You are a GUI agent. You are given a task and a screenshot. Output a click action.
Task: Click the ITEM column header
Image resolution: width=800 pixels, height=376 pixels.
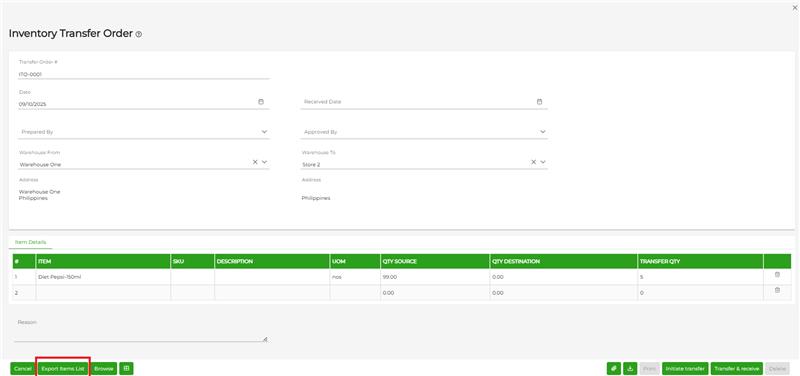104,261
